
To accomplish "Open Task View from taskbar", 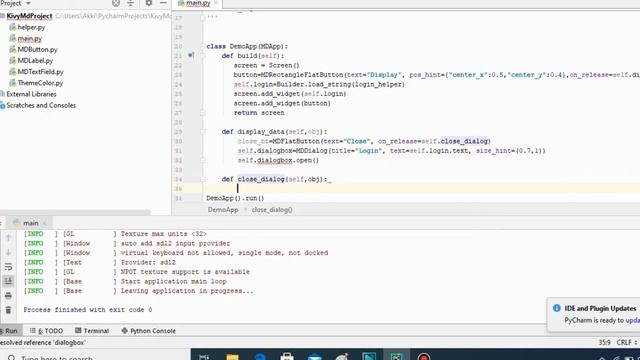I will coord(204,356).
